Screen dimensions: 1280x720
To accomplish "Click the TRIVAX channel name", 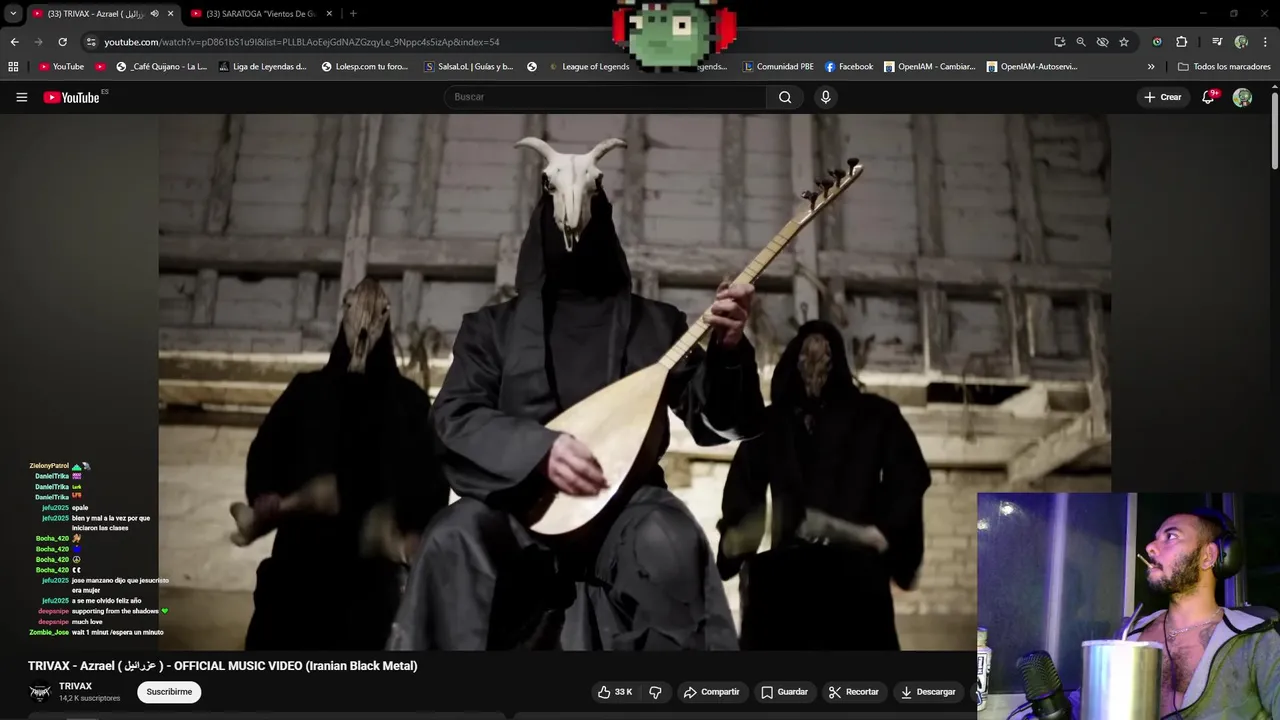I will click(75, 686).
